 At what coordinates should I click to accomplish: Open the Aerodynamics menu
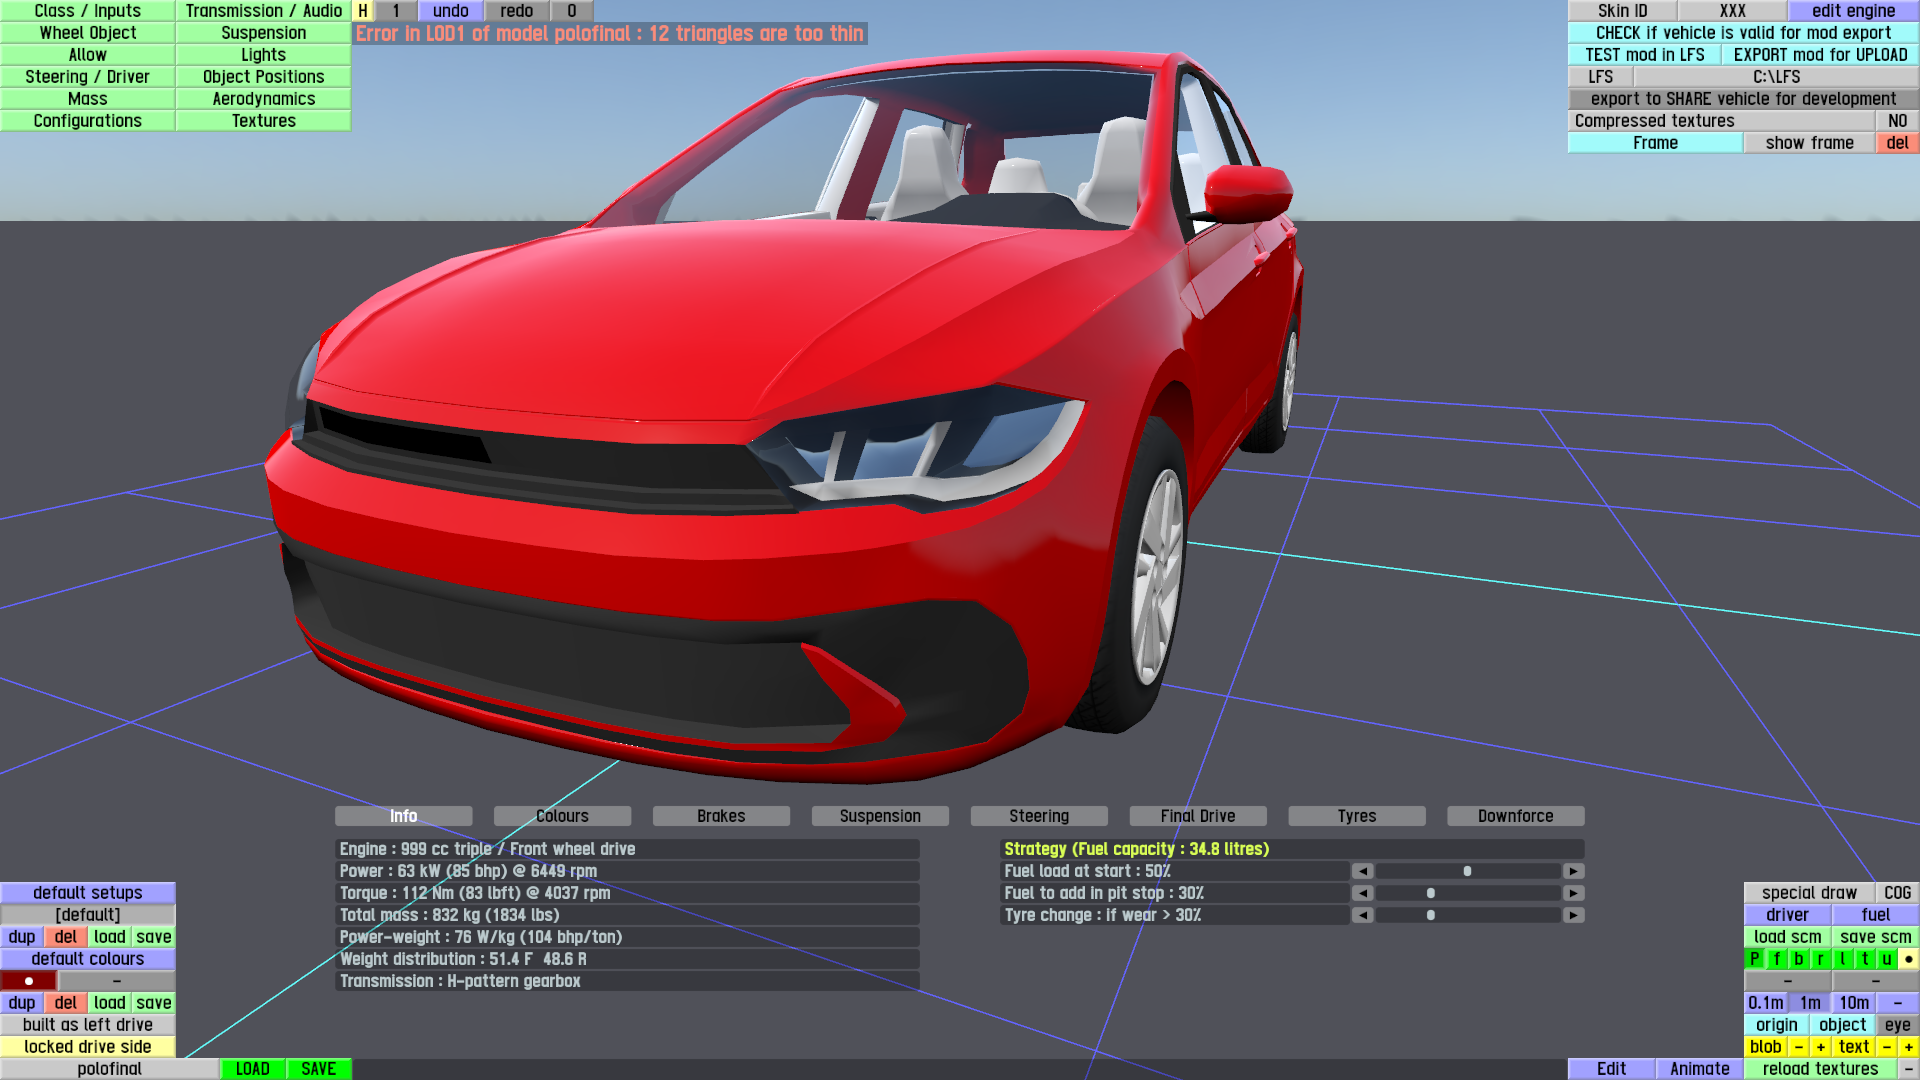click(x=263, y=99)
